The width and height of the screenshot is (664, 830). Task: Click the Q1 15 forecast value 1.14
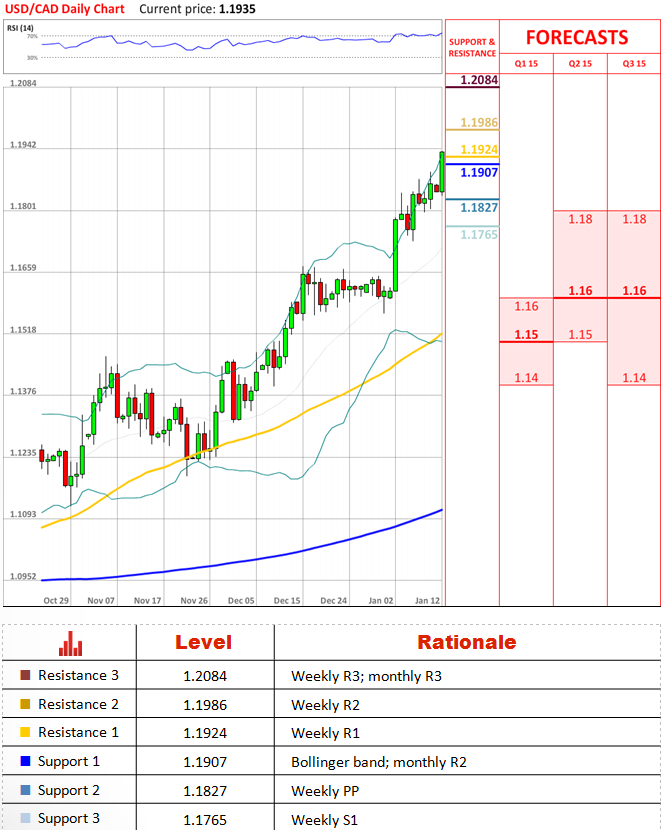pyautogui.click(x=526, y=377)
